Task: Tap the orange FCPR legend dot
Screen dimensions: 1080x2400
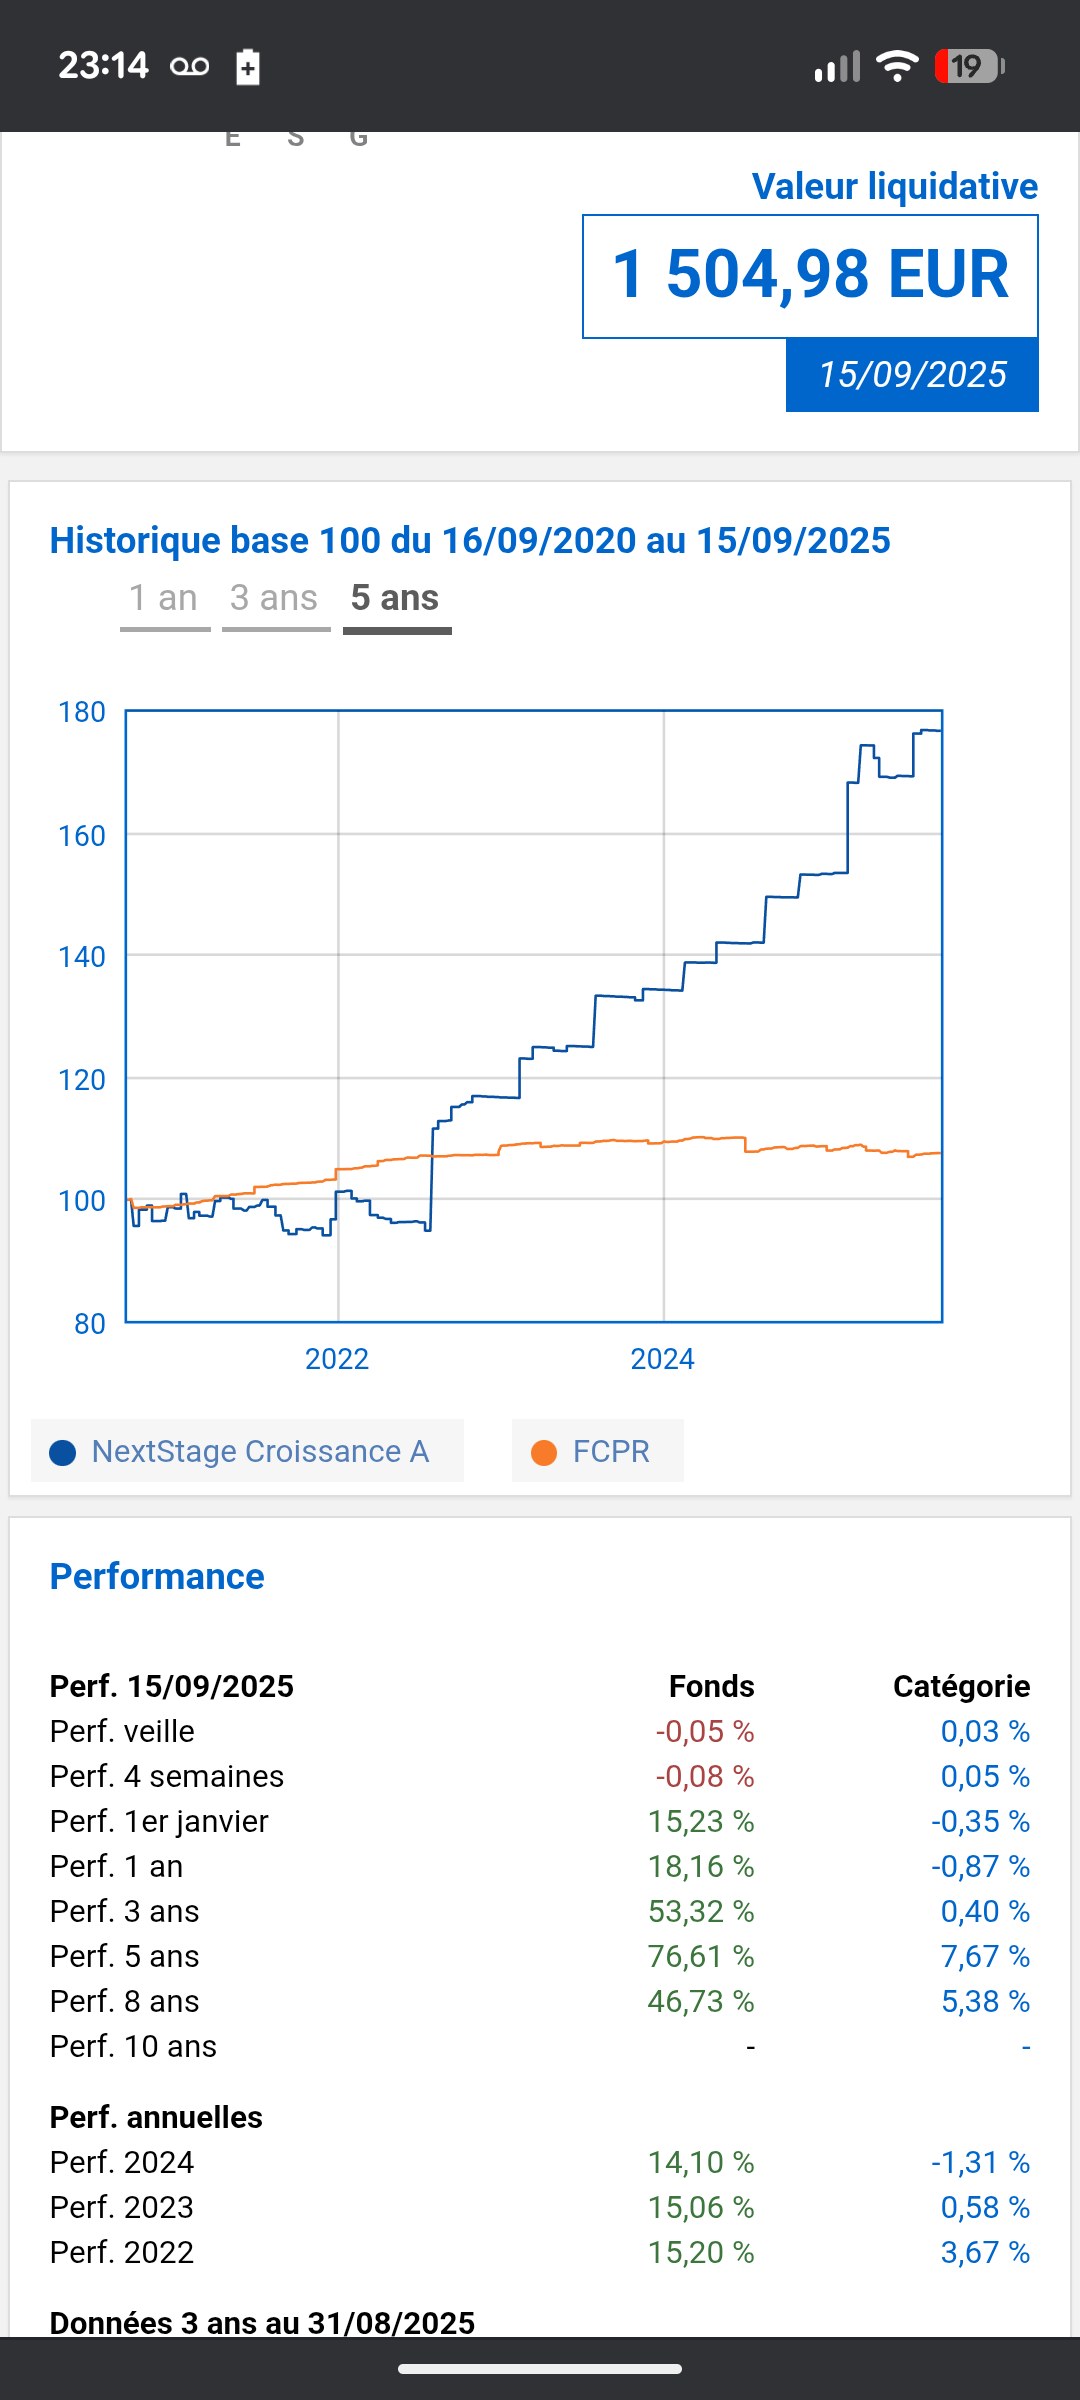Action: [544, 1452]
